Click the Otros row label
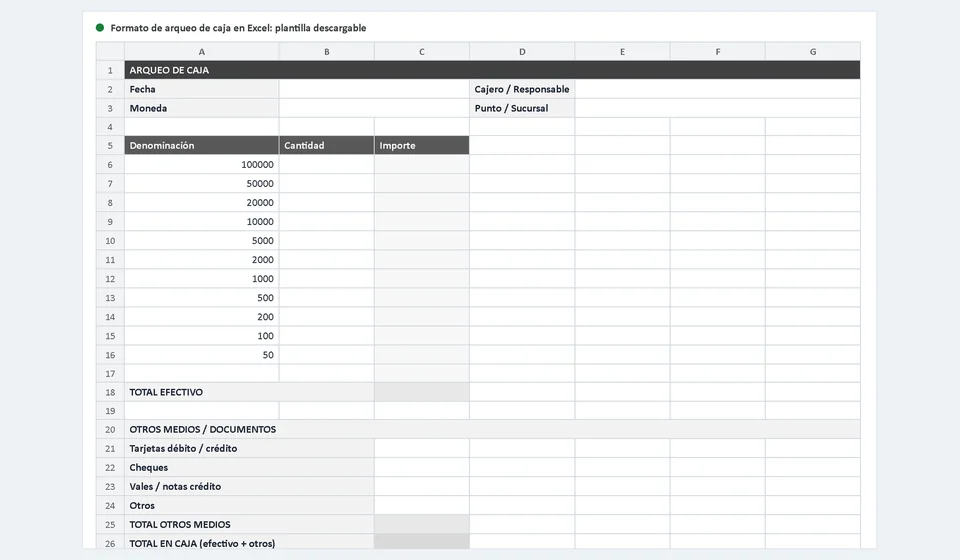Viewport: 960px width, 560px height. point(249,506)
